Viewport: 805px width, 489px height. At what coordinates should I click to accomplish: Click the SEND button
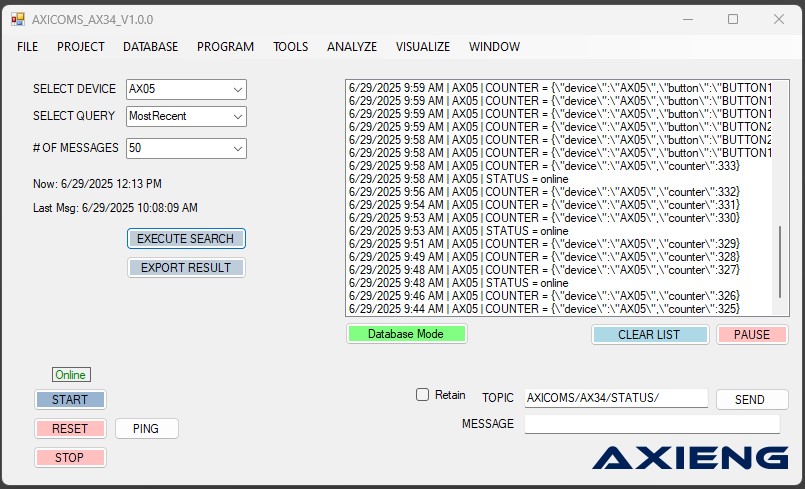tap(752, 400)
